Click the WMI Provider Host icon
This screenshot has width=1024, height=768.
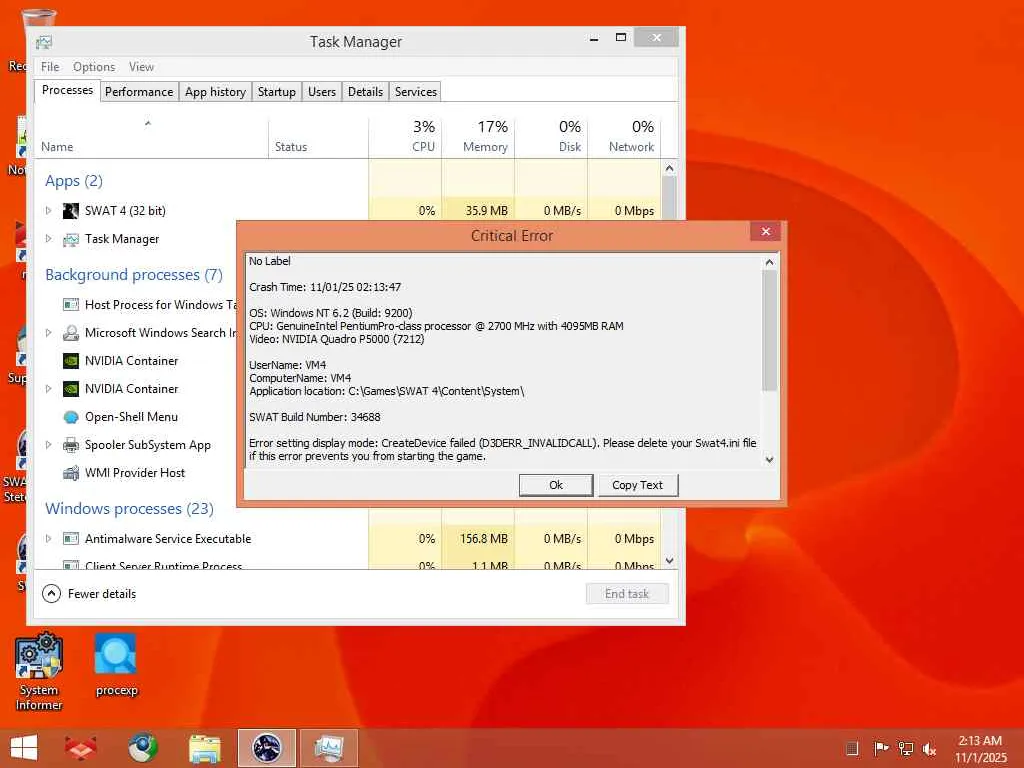pos(71,473)
